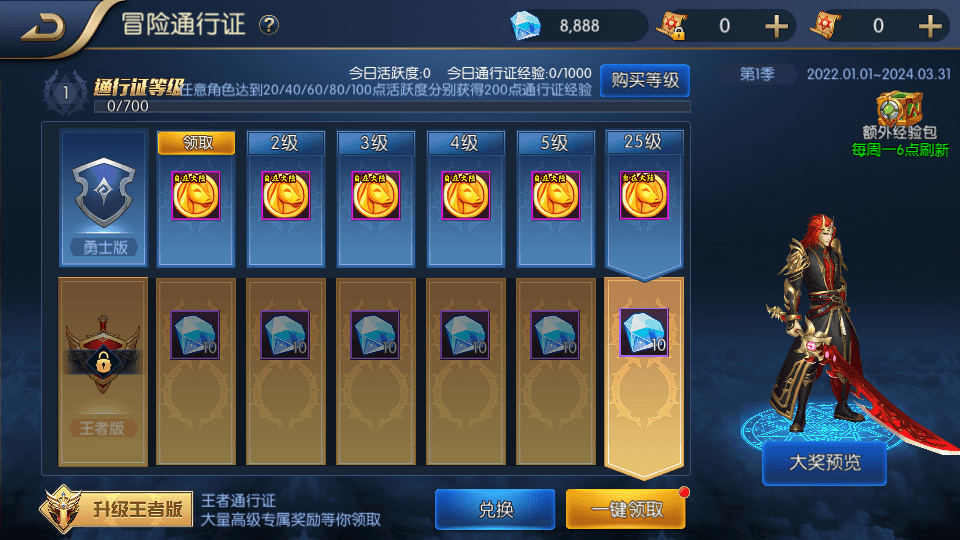Open the 大奖预览 grand prize preview
Screen dimensions: 960x540
[x=824, y=463]
